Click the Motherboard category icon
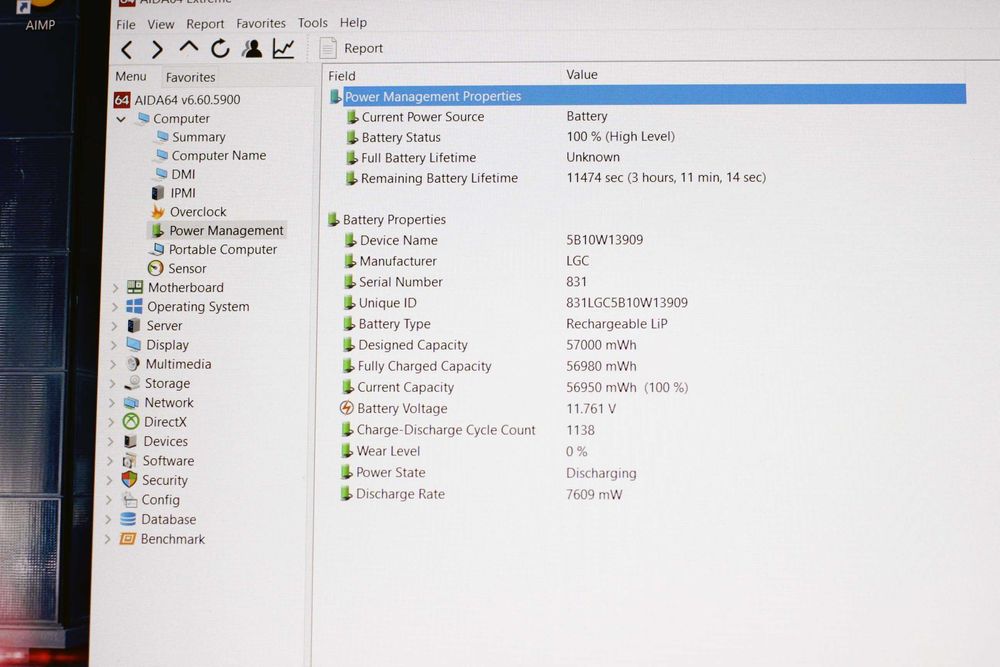Screen dimensions: 1000x667 [135, 288]
